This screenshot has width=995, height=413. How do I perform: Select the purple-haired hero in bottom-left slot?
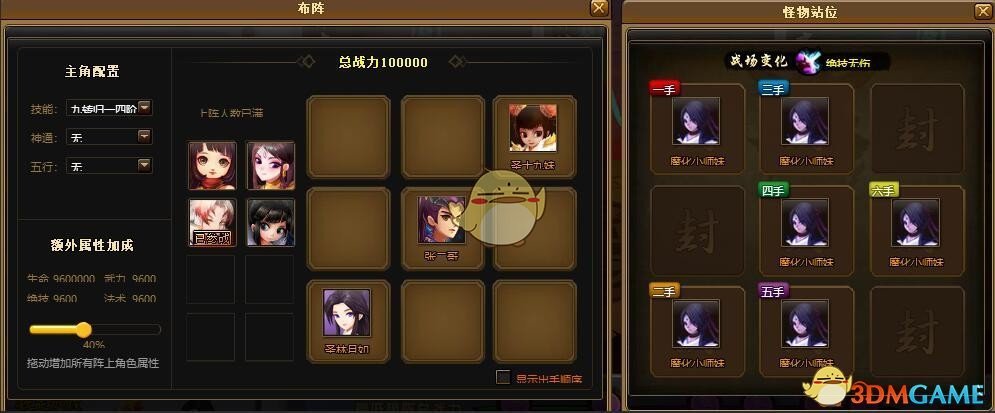pos(346,313)
